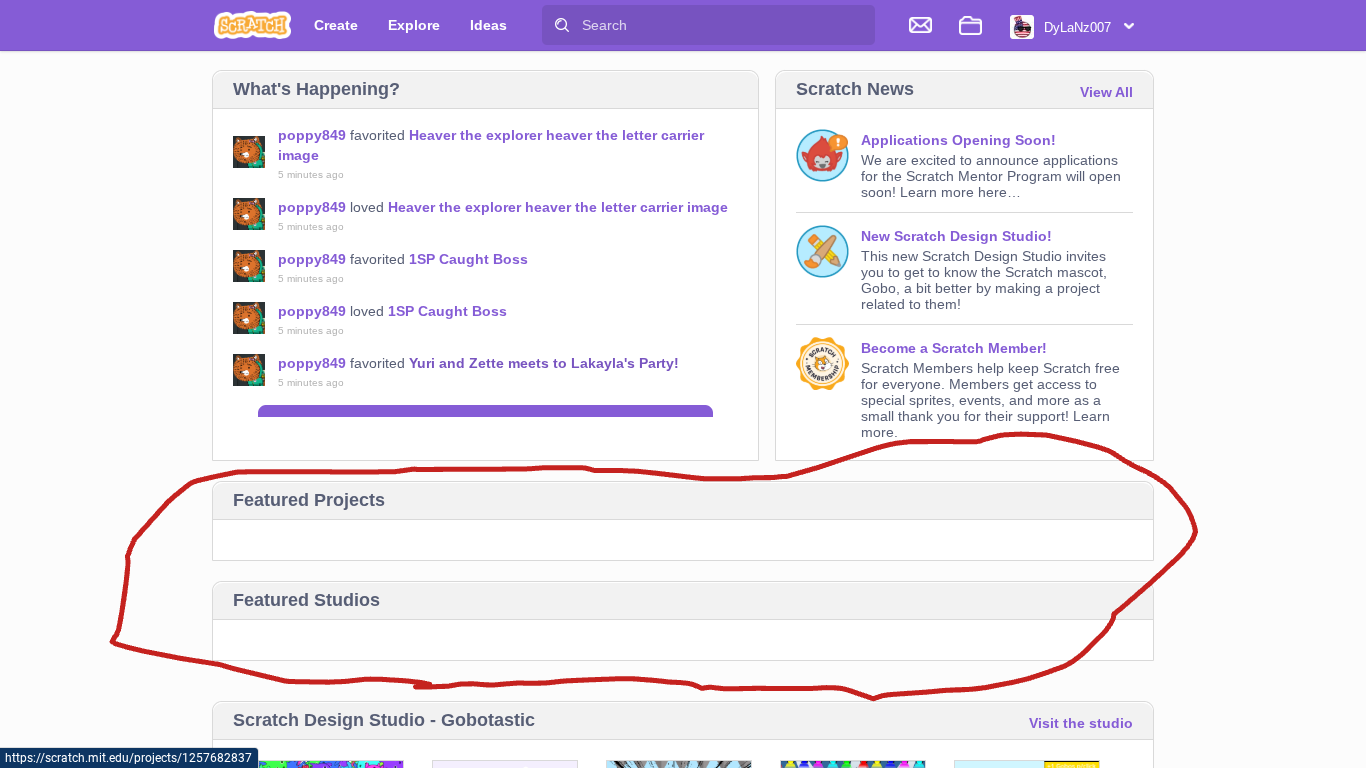1366x768 pixels.
Task: Click the DyLaNz007 profile avatar
Action: click(x=1022, y=27)
